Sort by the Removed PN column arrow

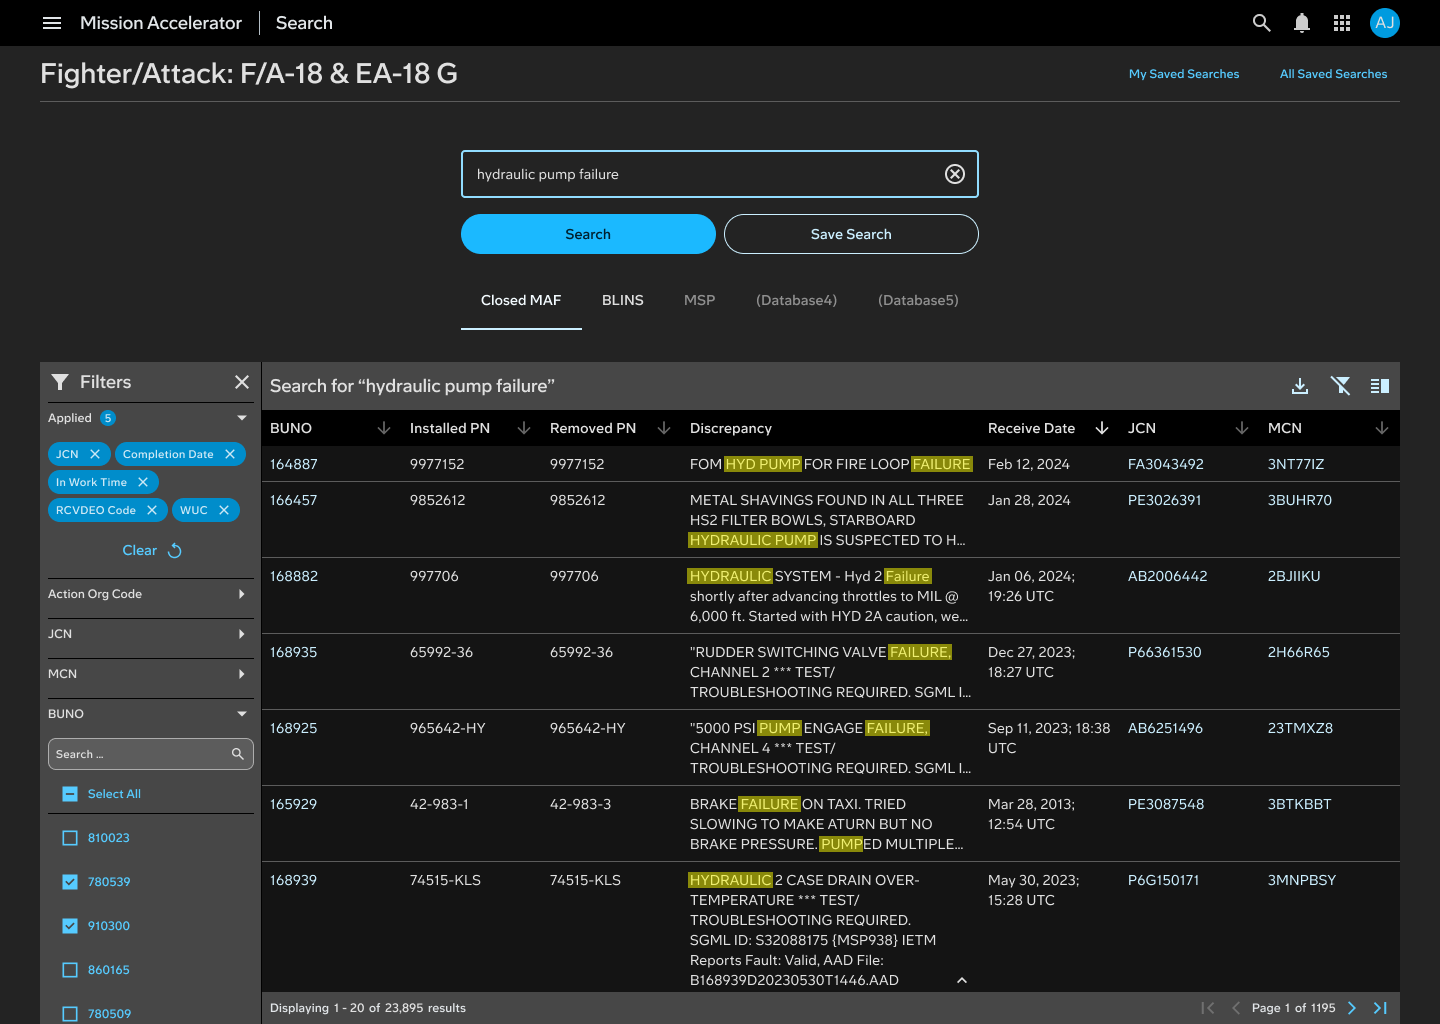[x=664, y=428]
